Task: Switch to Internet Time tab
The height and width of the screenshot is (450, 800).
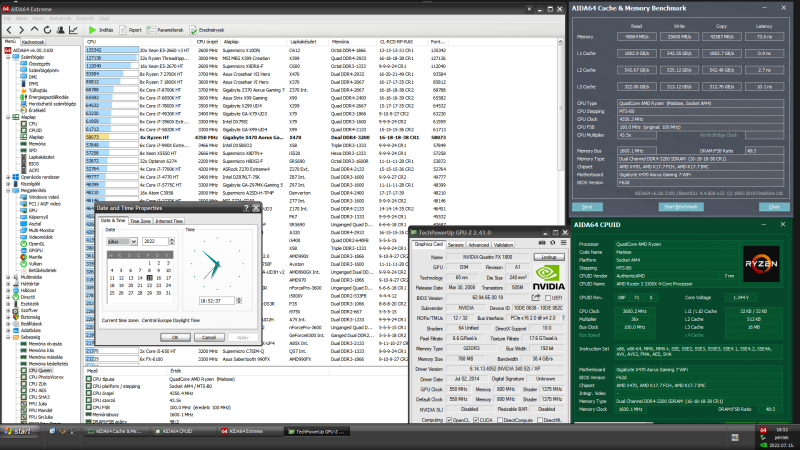Action: coord(169,221)
